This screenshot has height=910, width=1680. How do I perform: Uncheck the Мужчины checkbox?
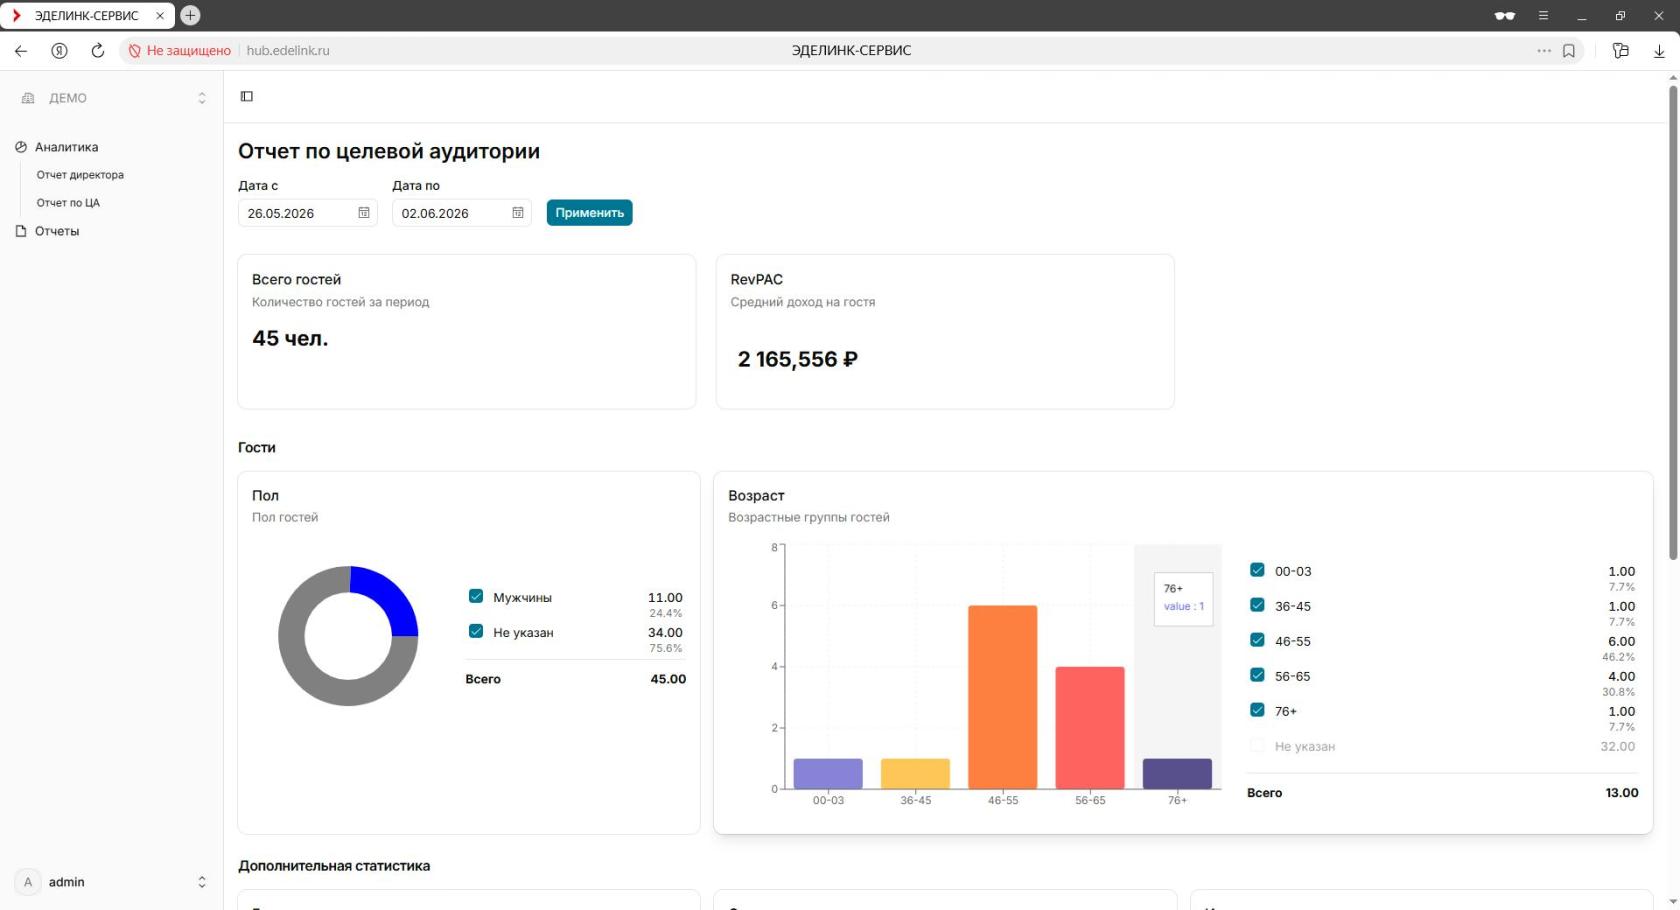point(476,596)
